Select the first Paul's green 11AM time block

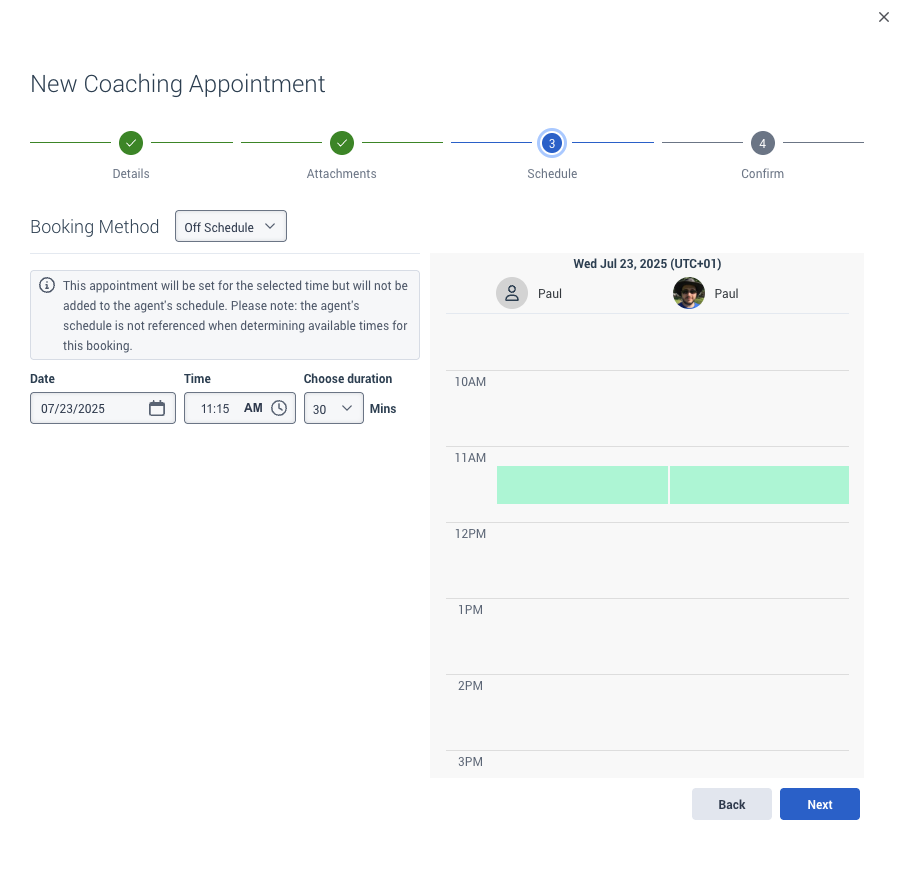582,485
